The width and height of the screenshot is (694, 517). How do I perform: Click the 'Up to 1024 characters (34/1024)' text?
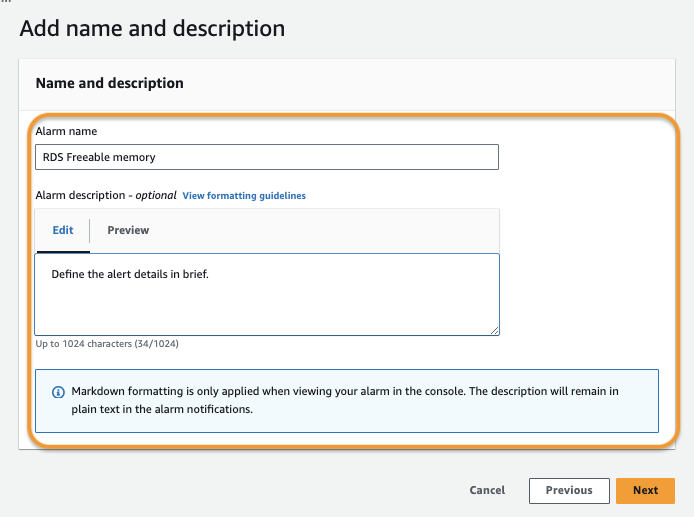point(107,344)
